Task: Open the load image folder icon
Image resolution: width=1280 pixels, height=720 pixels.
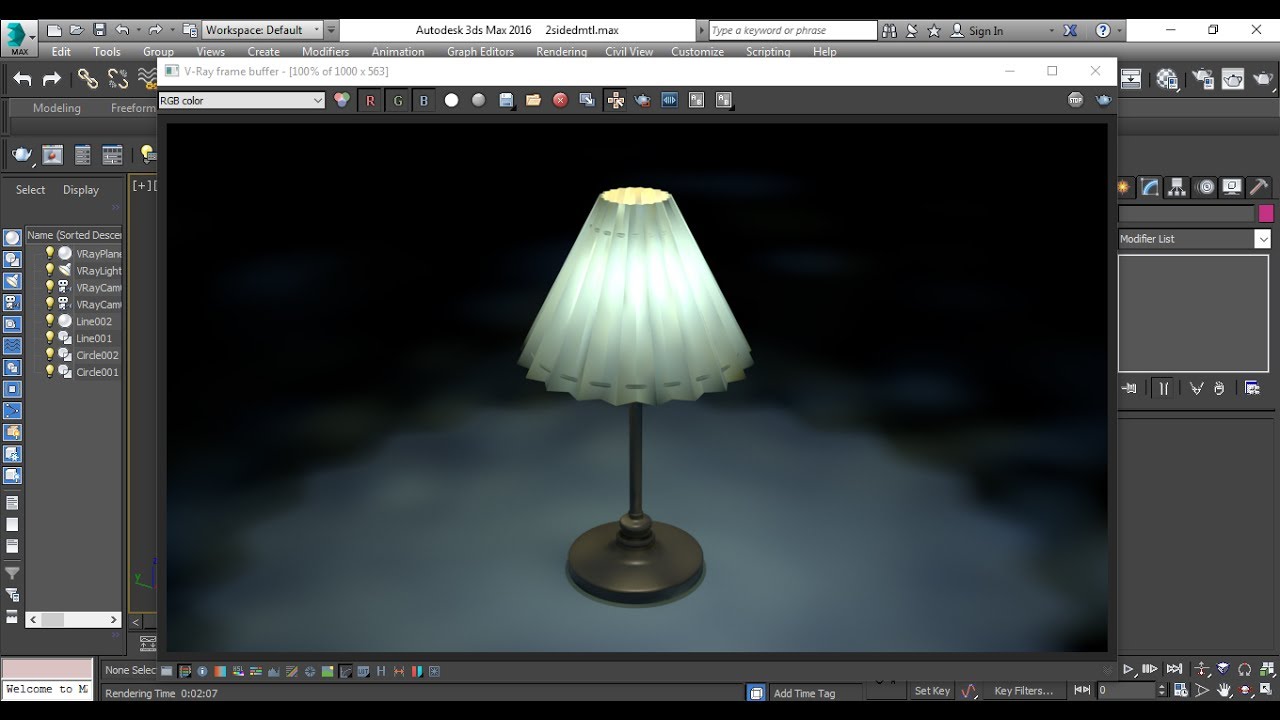Action: point(533,100)
